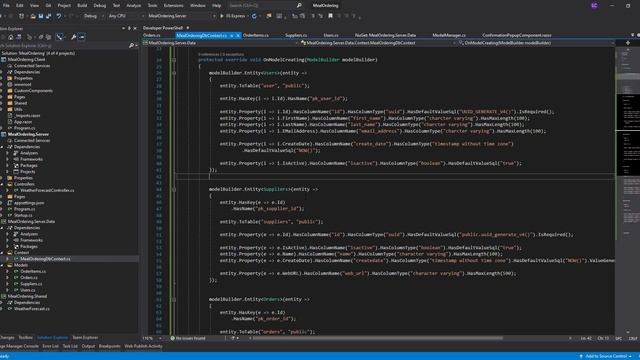
Task: Open the Any CPU platform dropdown
Action: [x=126, y=16]
